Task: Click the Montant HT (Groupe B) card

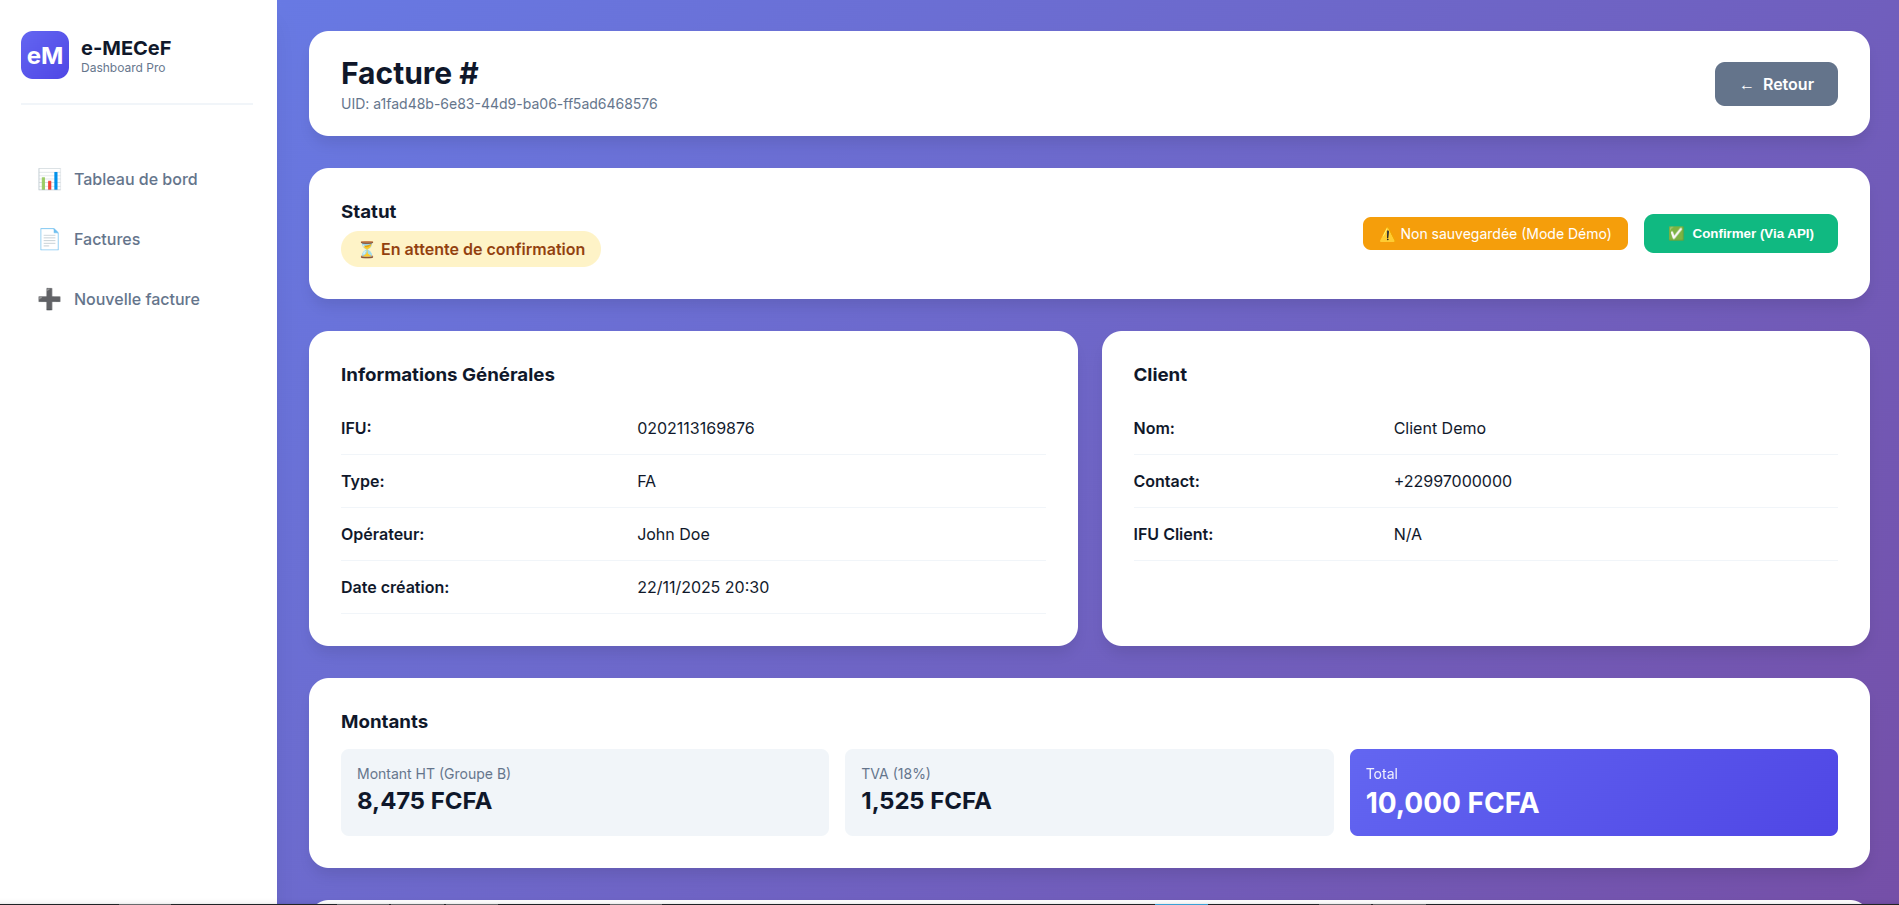Action: 585,792
